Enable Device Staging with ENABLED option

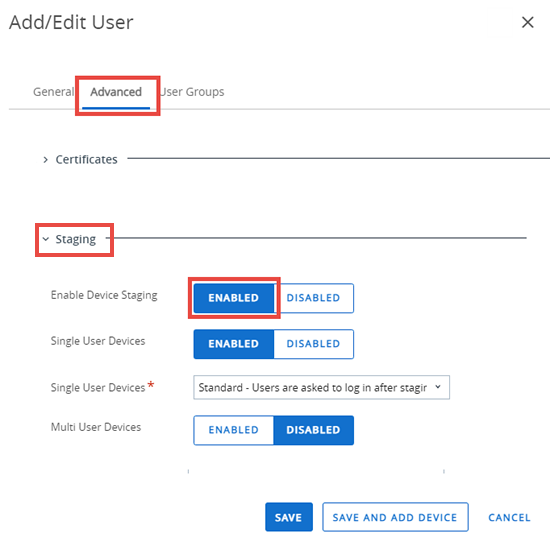tap(234, 298)
